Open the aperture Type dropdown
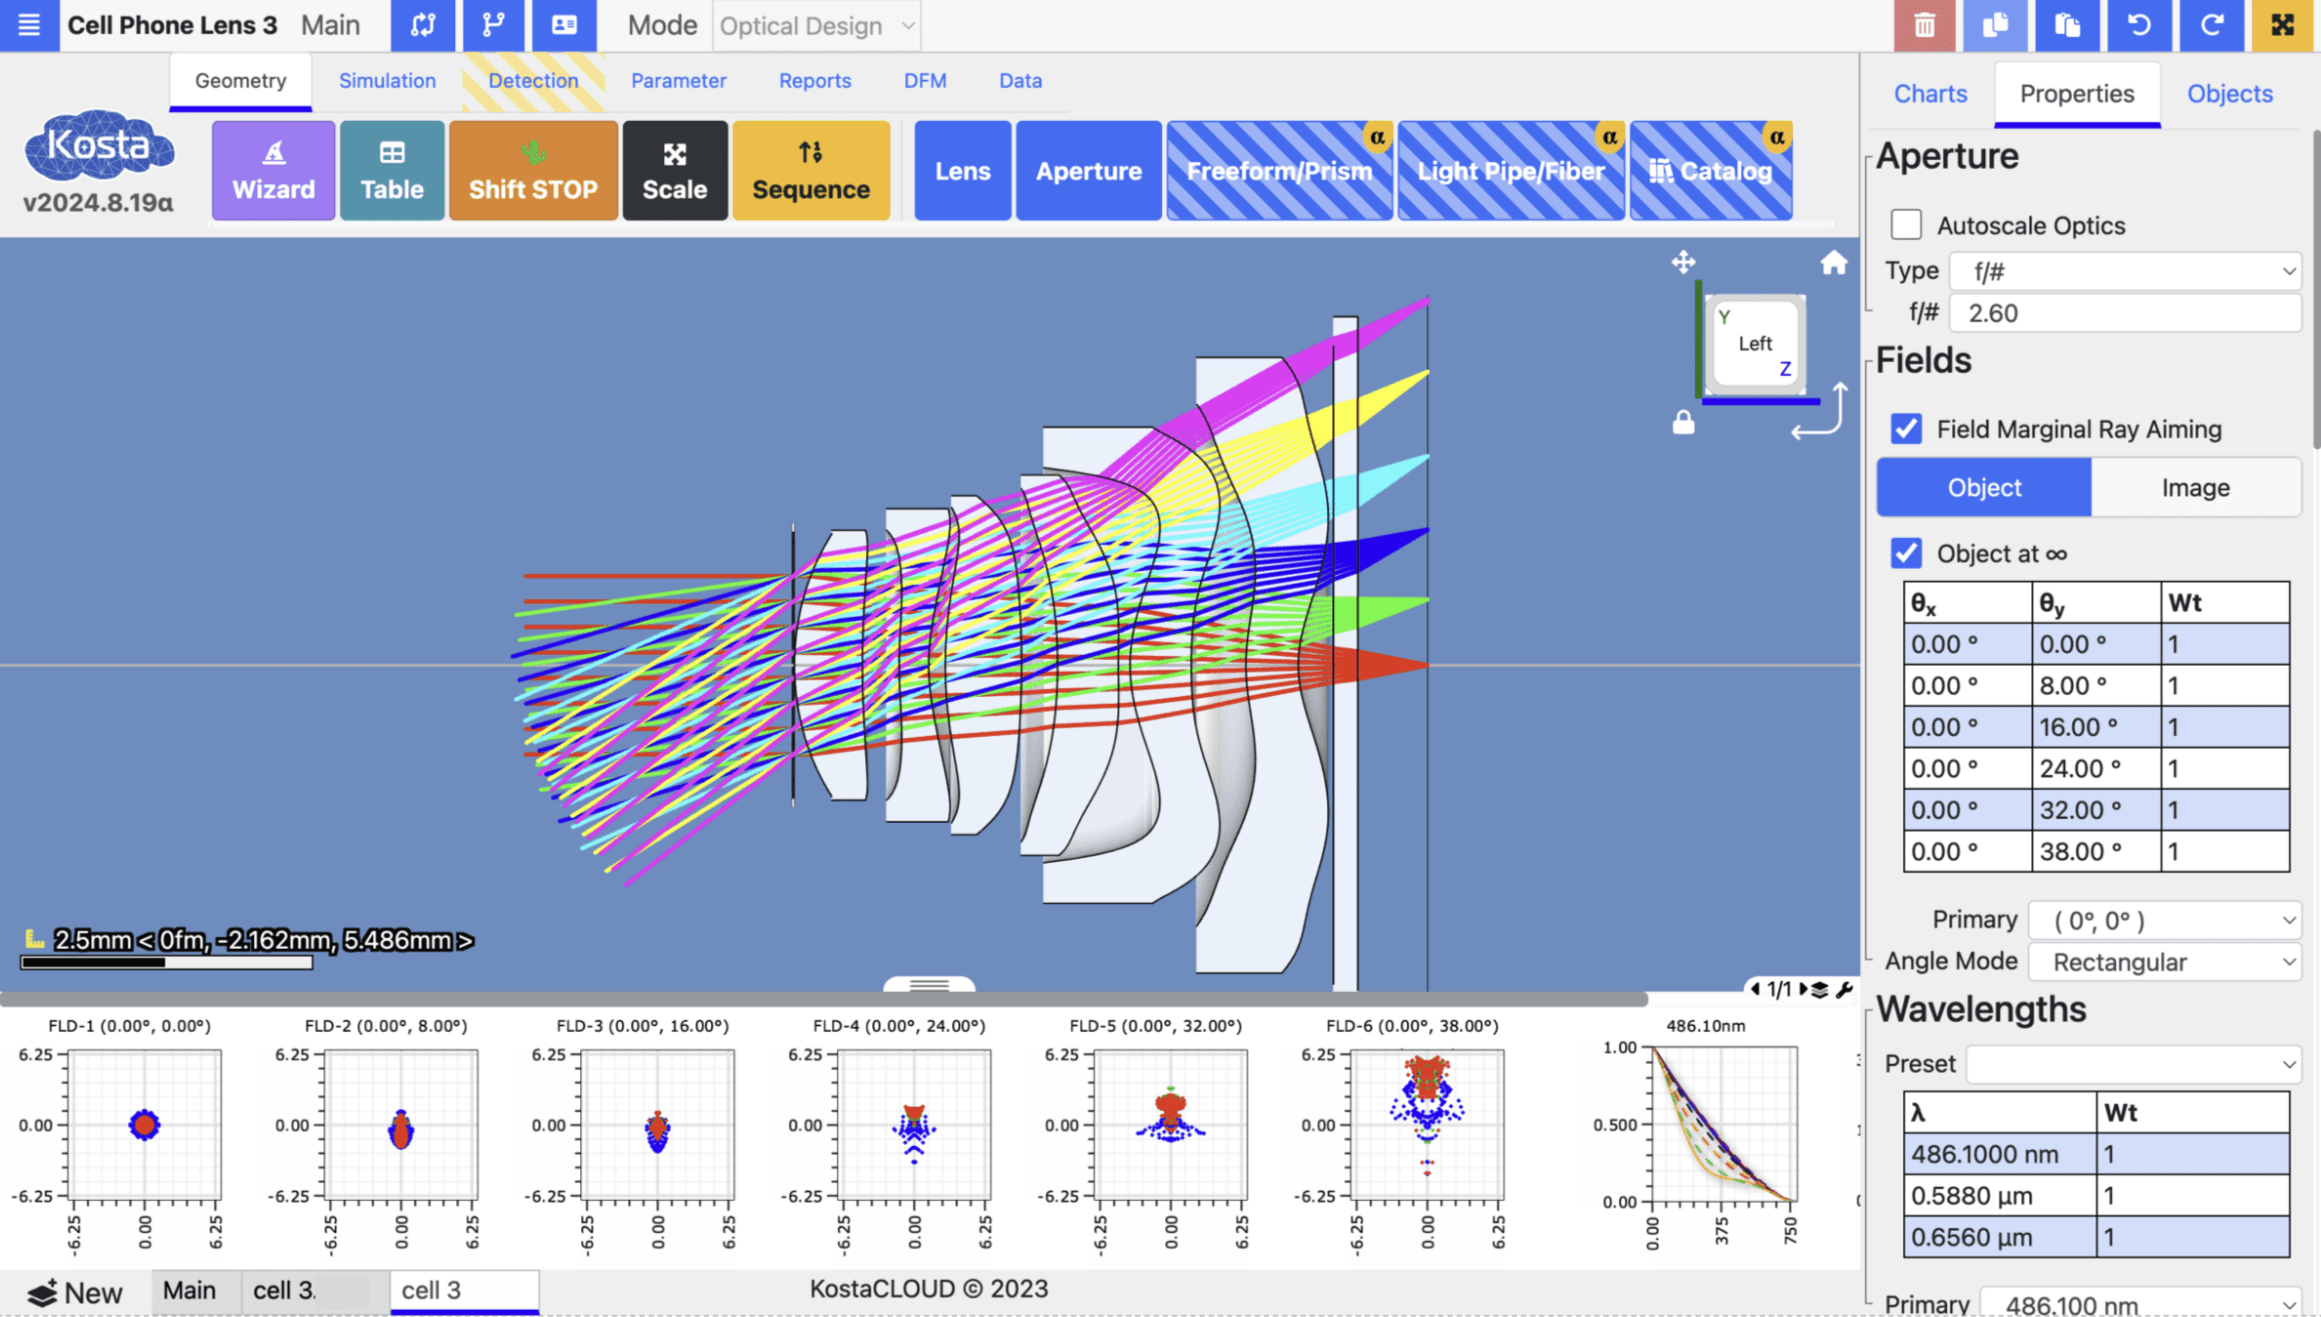The height and width of the screenshot is (1317, 2321). [x=2125, y=271]
